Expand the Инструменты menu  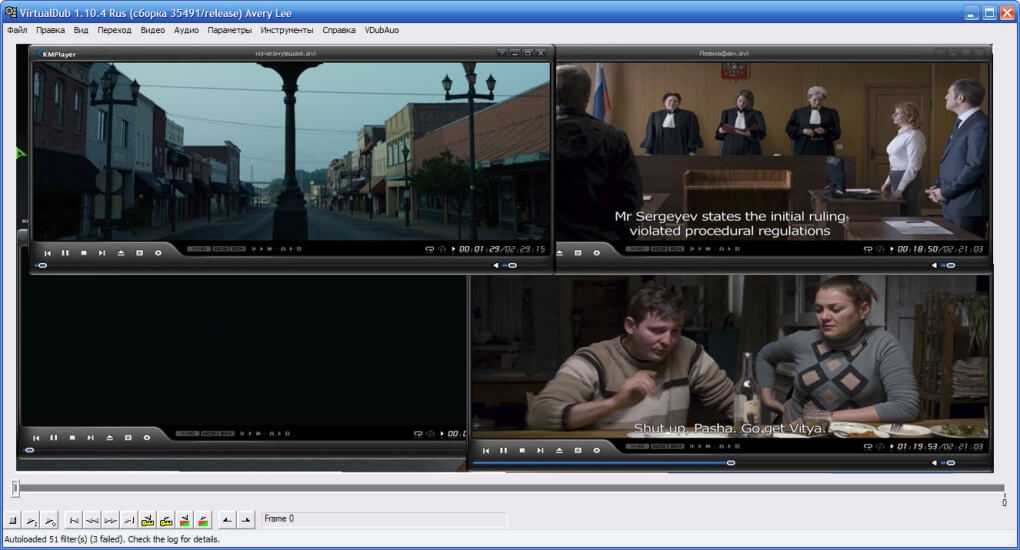(x=288, y=30)
